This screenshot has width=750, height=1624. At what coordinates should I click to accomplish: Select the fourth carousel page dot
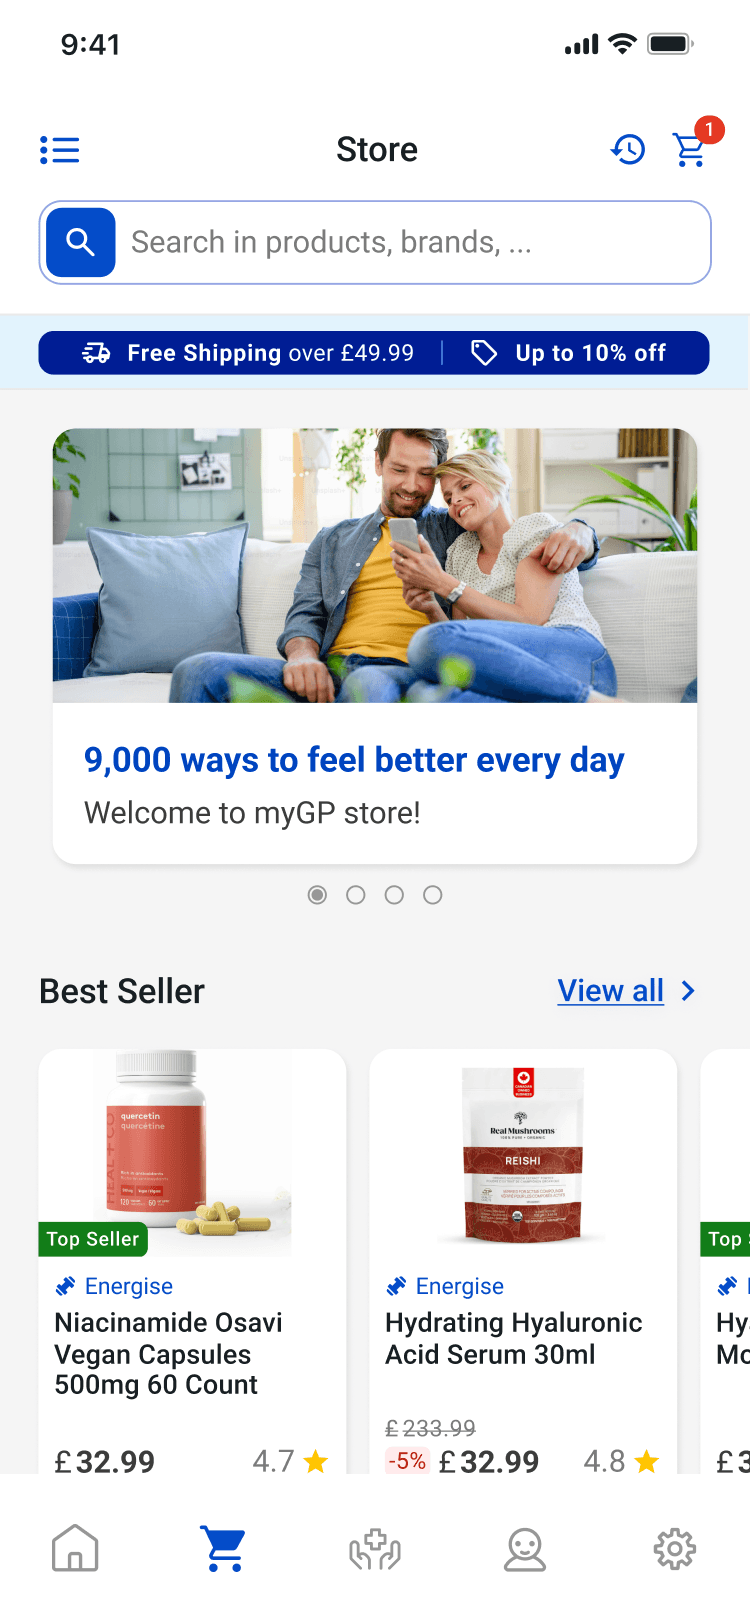[432, 895]
